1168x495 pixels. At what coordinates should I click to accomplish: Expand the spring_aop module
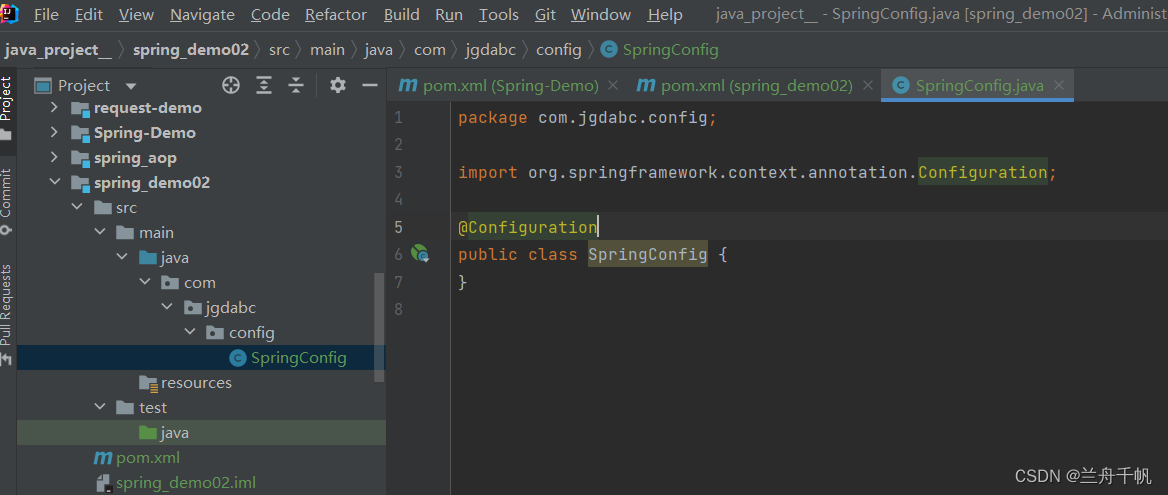pyautogui.click(x=53, y=158)
